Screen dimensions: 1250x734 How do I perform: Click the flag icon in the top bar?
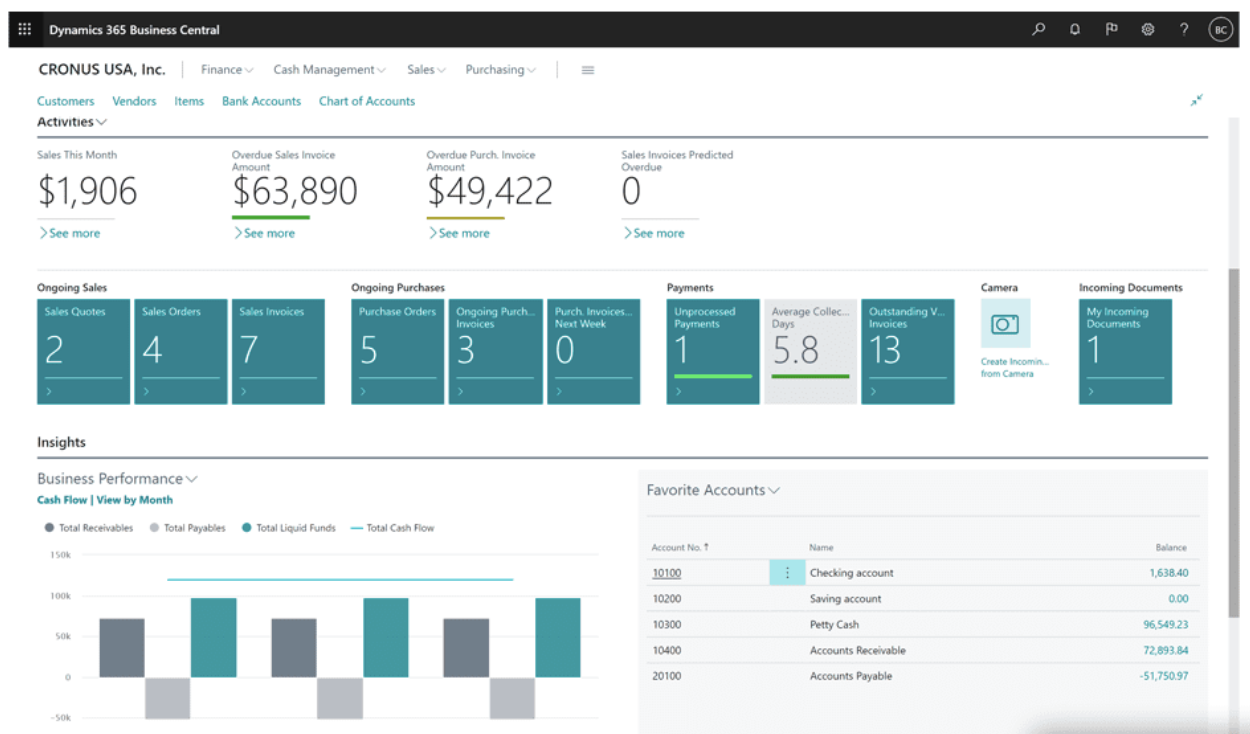click(x=1111, y=29)
